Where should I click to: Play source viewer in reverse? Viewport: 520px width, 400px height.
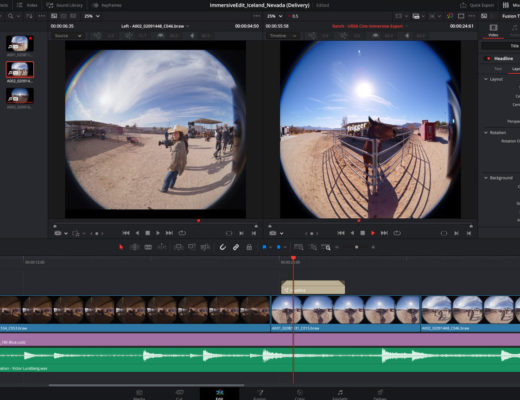click(x=137, y=233)
